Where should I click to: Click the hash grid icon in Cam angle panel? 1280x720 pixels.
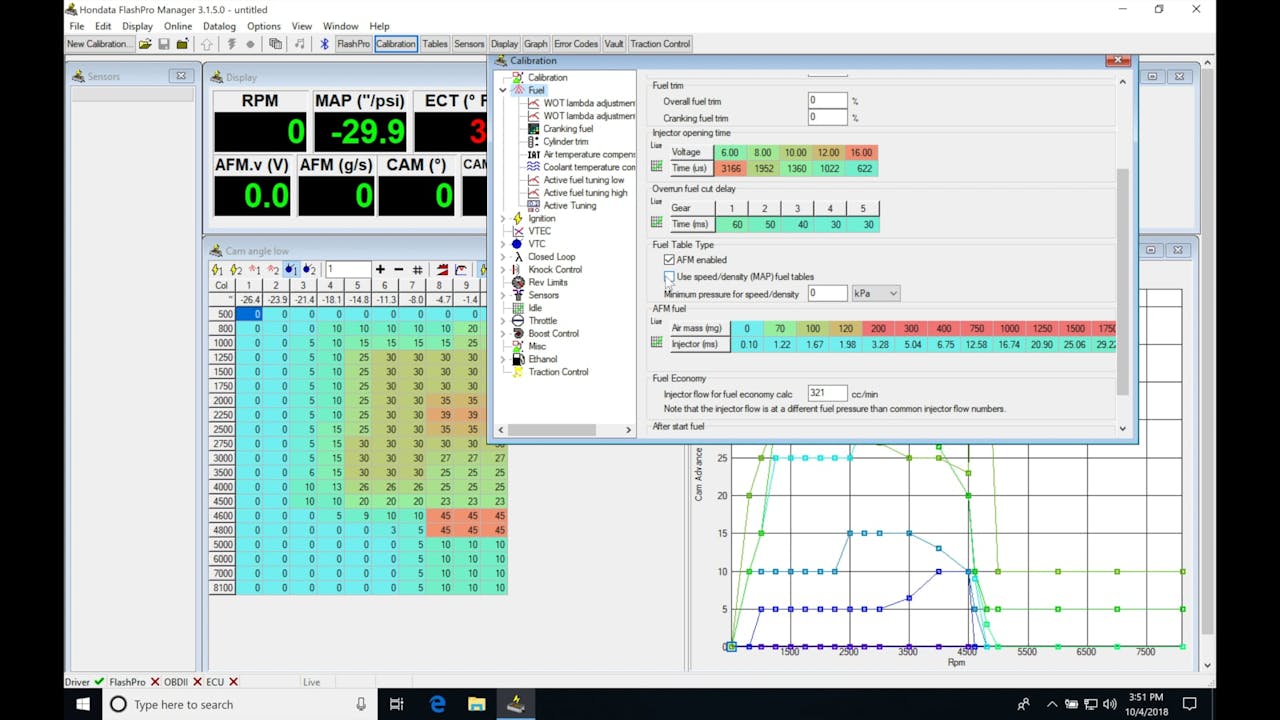[x=419, y=268]
